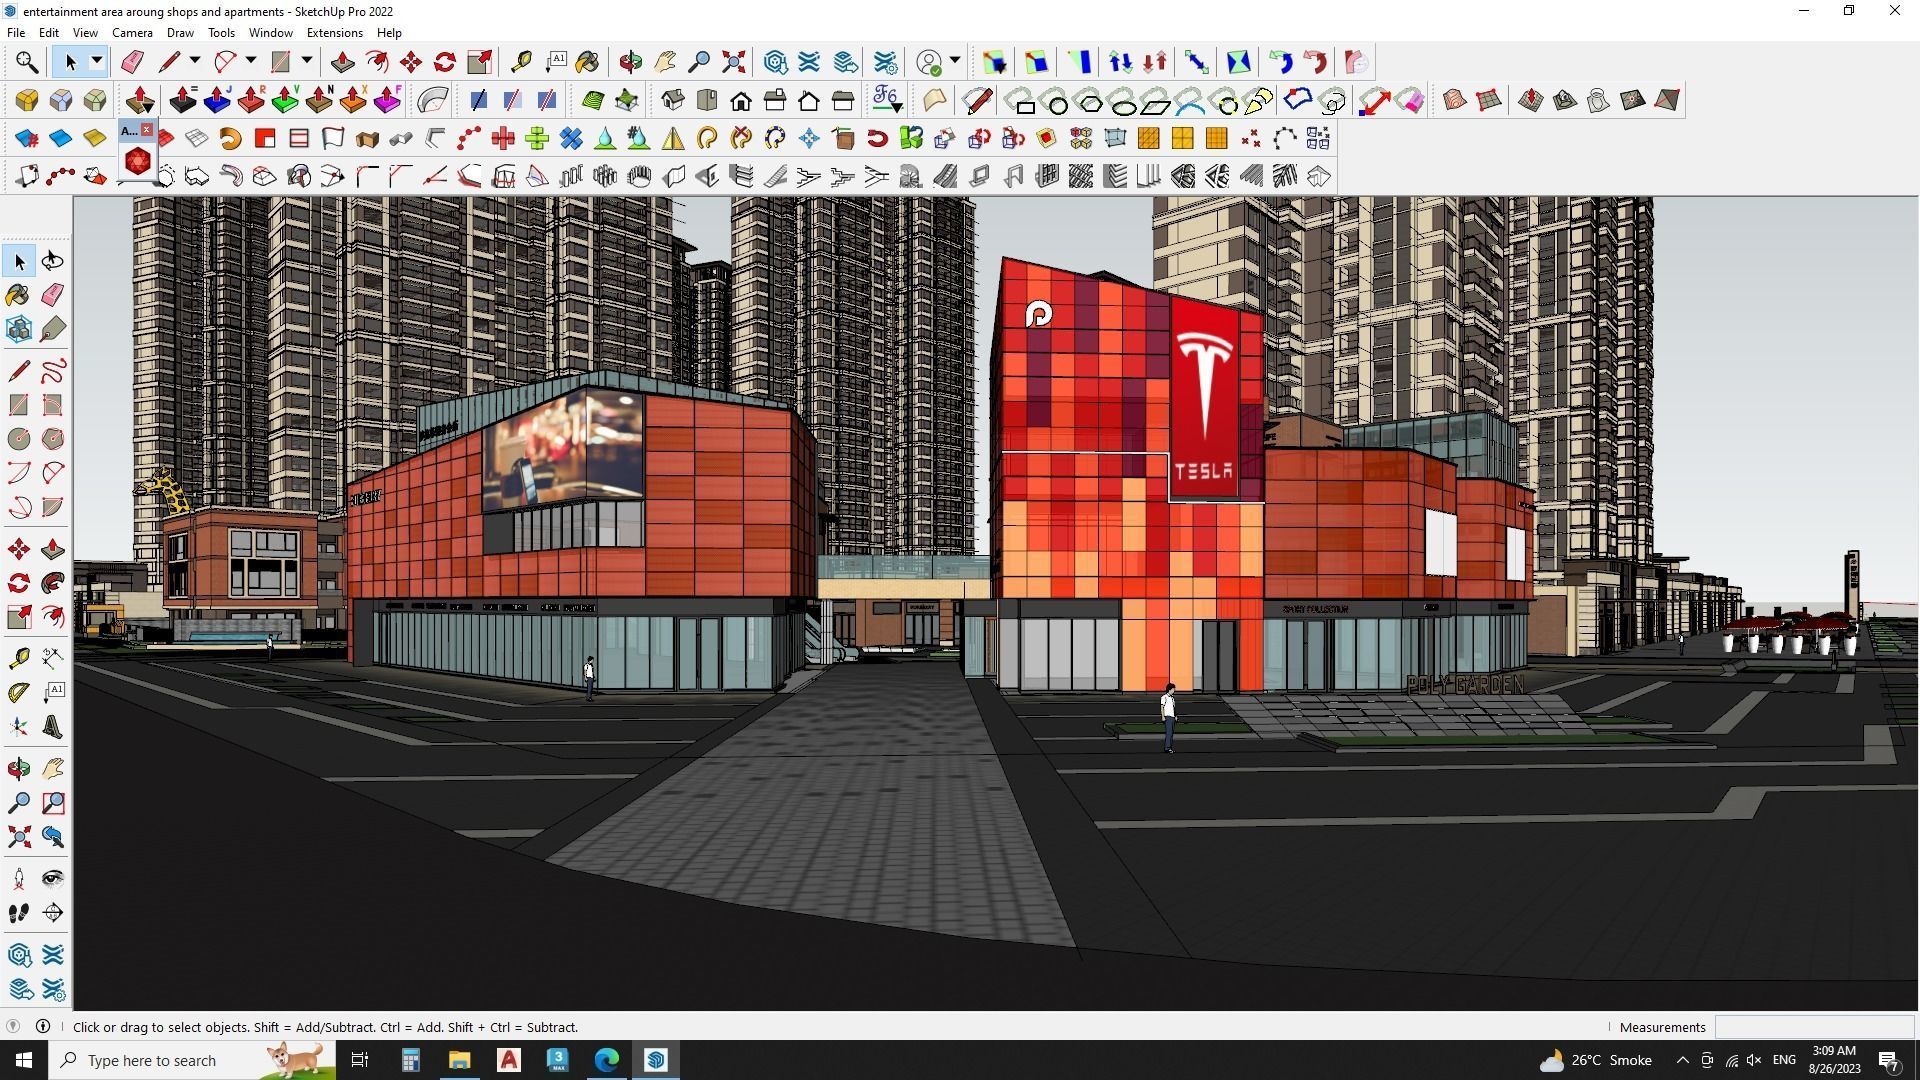Open the user account dropdown arrow

point(955,62)
